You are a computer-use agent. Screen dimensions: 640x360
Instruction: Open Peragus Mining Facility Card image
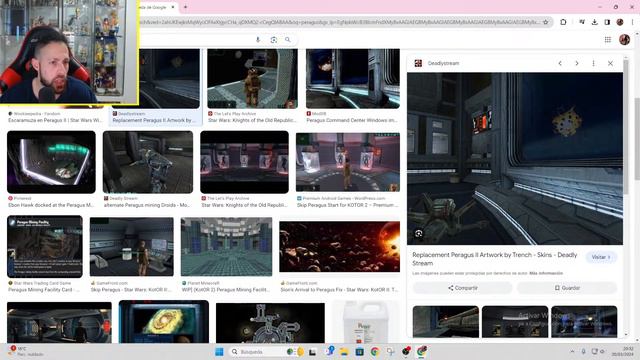pos(45,247)
